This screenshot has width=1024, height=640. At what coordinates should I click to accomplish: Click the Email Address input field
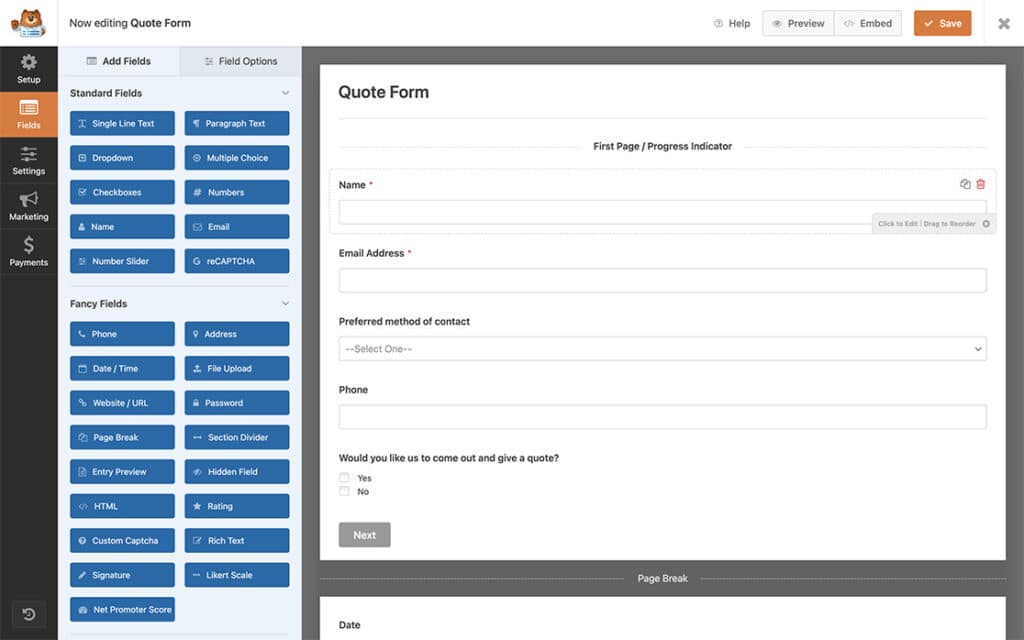[x=662, y=280]
